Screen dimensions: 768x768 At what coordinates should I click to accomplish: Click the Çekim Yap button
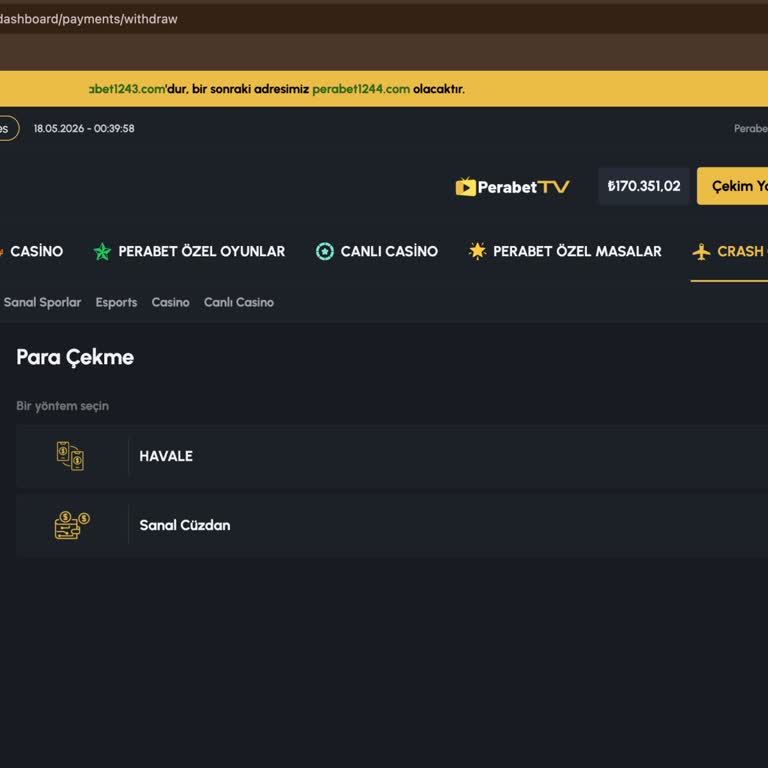pos(732,186)
